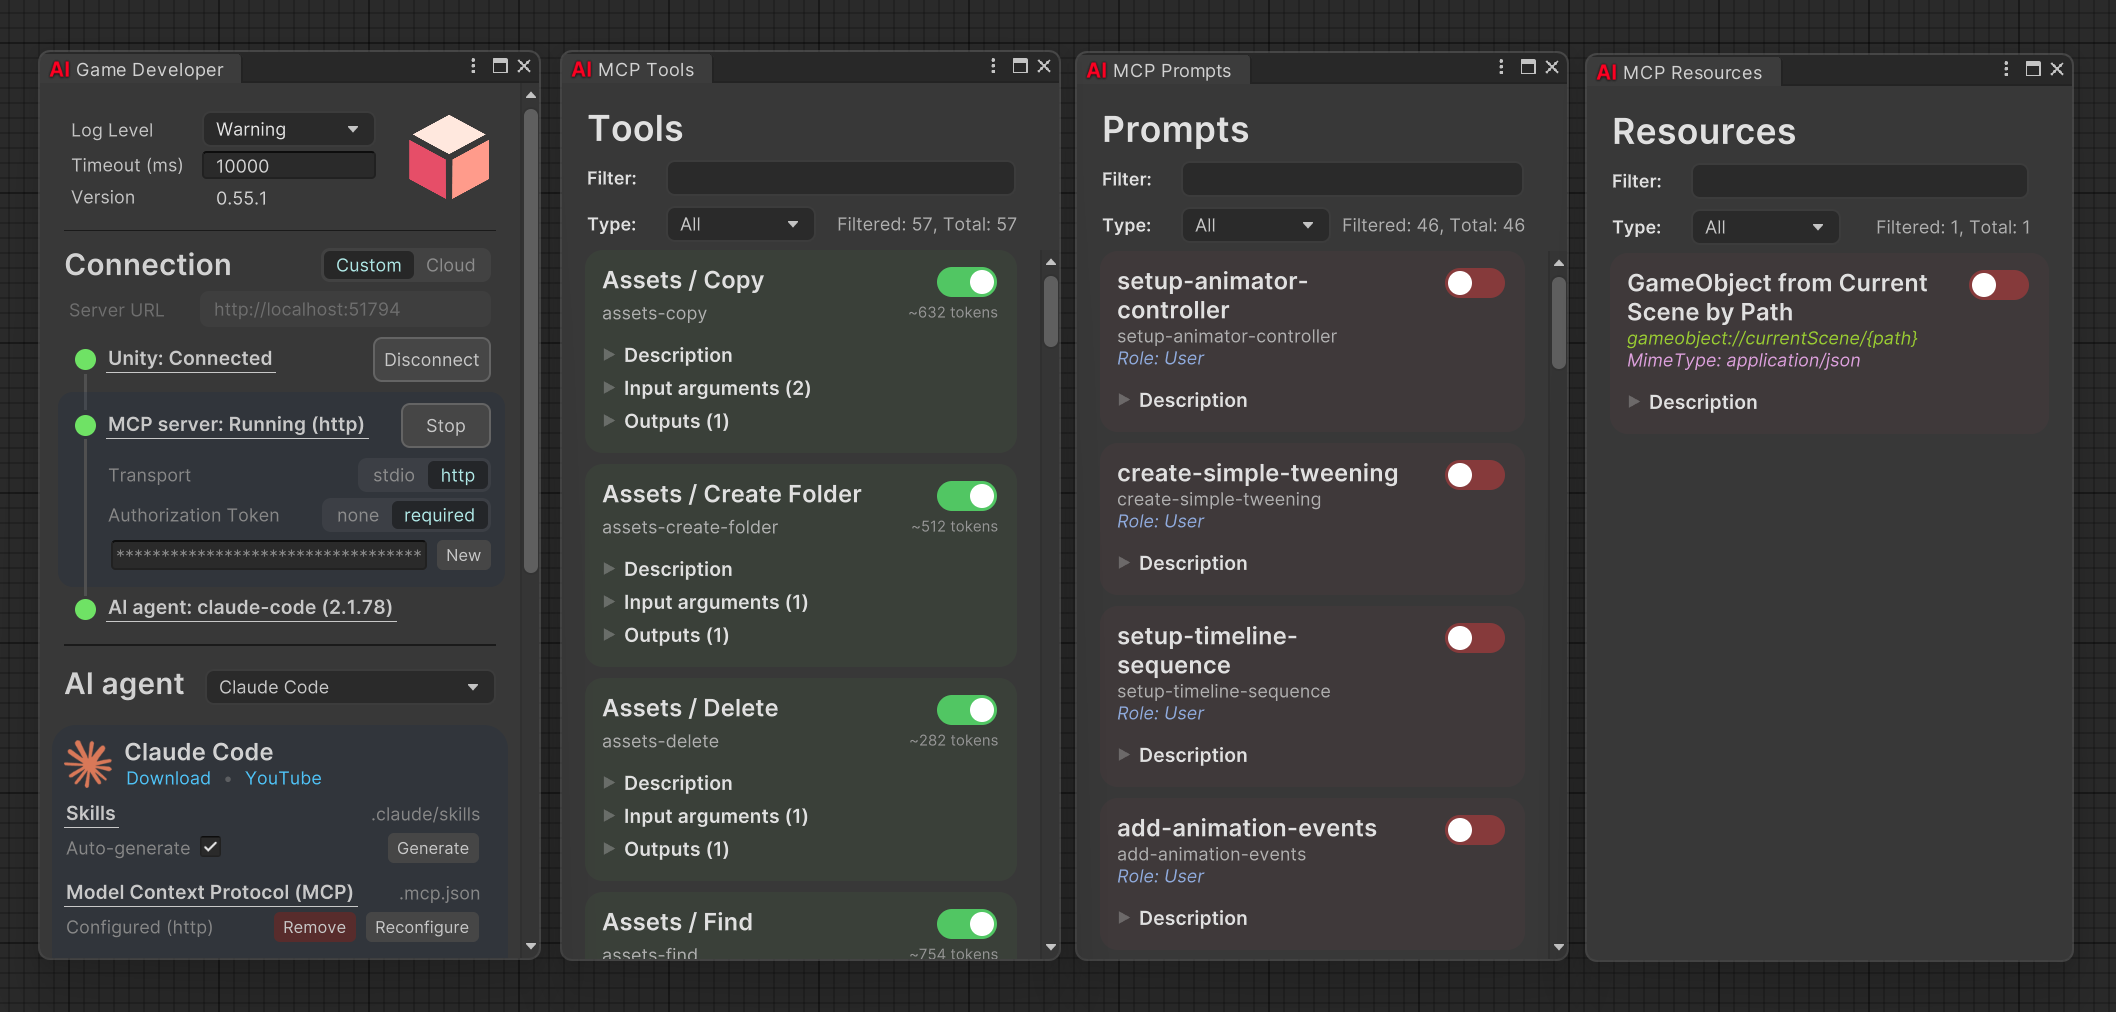Disable the Assets / Copy tool toggle
This screenshot has width=2116, height=1012.
pos(966,282)
